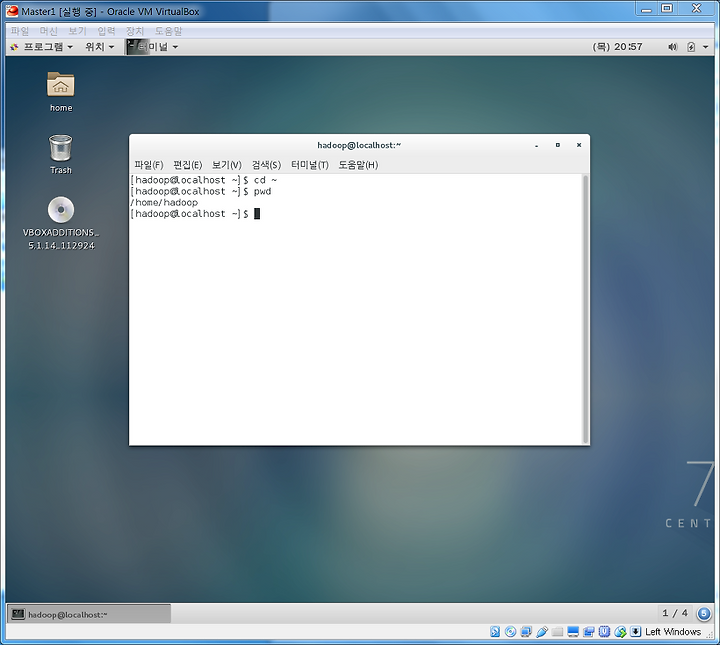This screenshot has height=645, width=720.
Task: Open the VBOXADDITIONS disc icon on desktop
Action: 61,210
